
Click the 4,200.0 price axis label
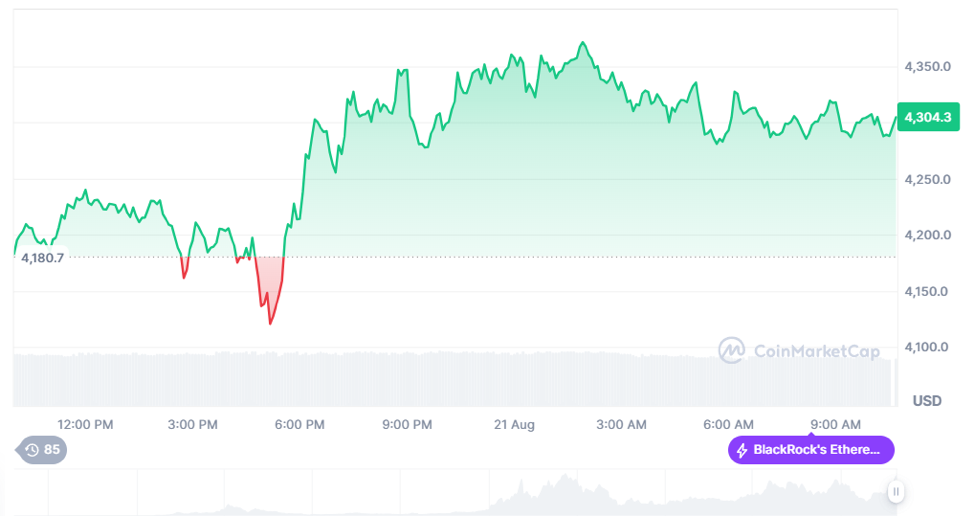(925, 236)
